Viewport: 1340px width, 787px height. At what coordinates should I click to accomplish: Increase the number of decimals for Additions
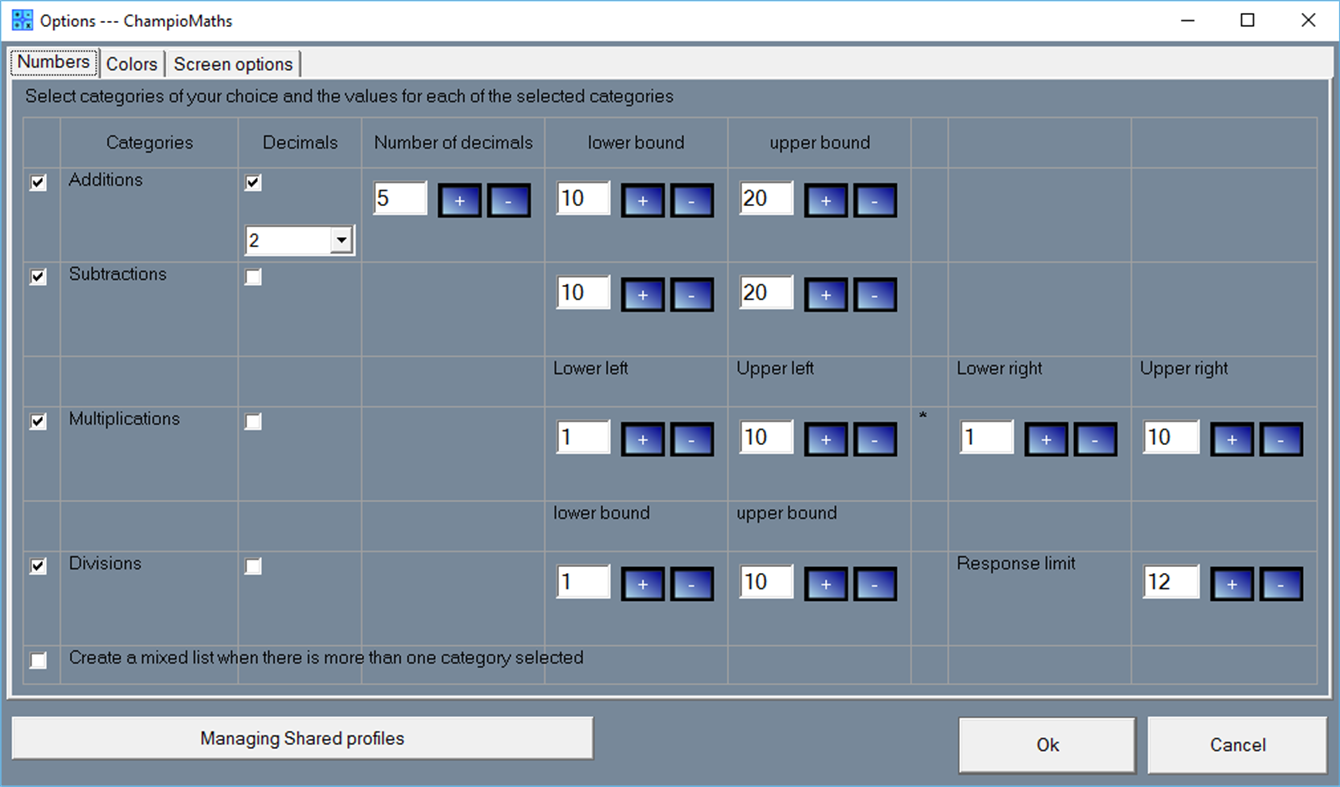459,199
